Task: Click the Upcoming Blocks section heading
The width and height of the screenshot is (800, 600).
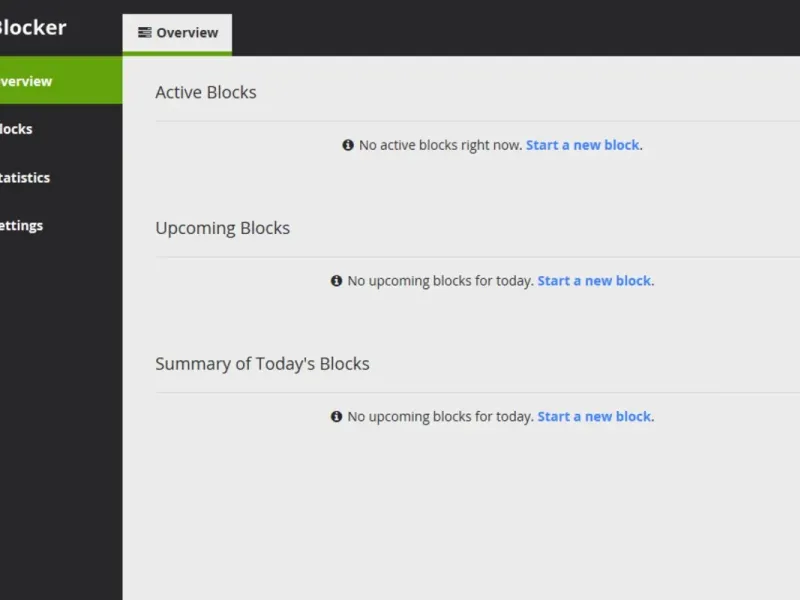Action: click(x=222, y=228)
